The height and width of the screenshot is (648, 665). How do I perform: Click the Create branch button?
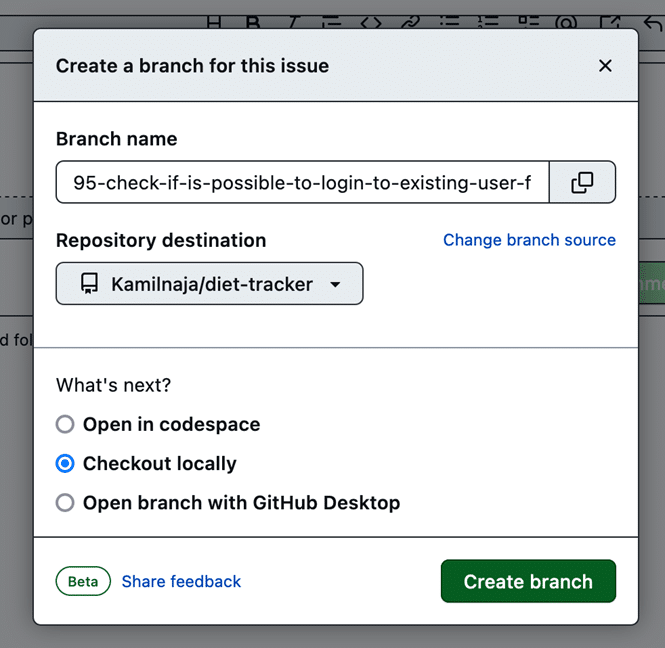click(x=528, y=581)
